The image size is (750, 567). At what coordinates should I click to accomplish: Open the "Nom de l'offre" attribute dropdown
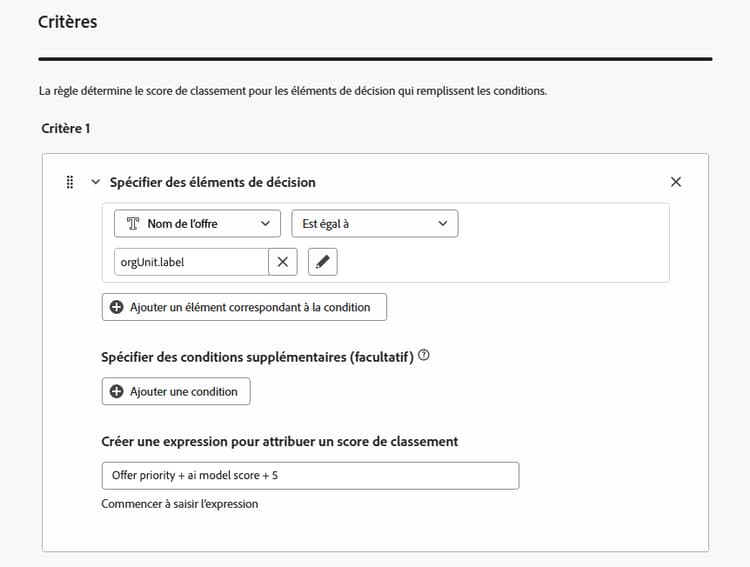(197, 224)
